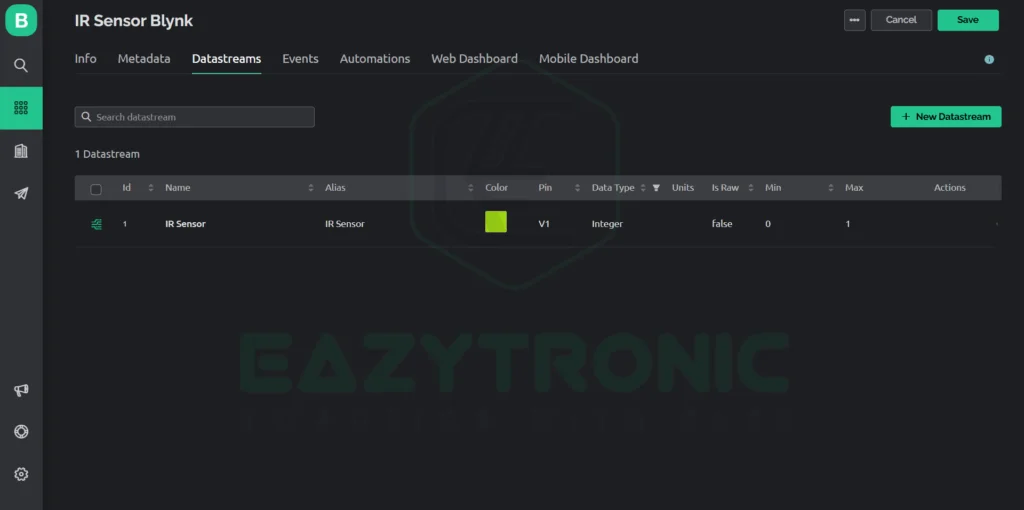Click the paper plane icon in sidebar

(21, 193)
